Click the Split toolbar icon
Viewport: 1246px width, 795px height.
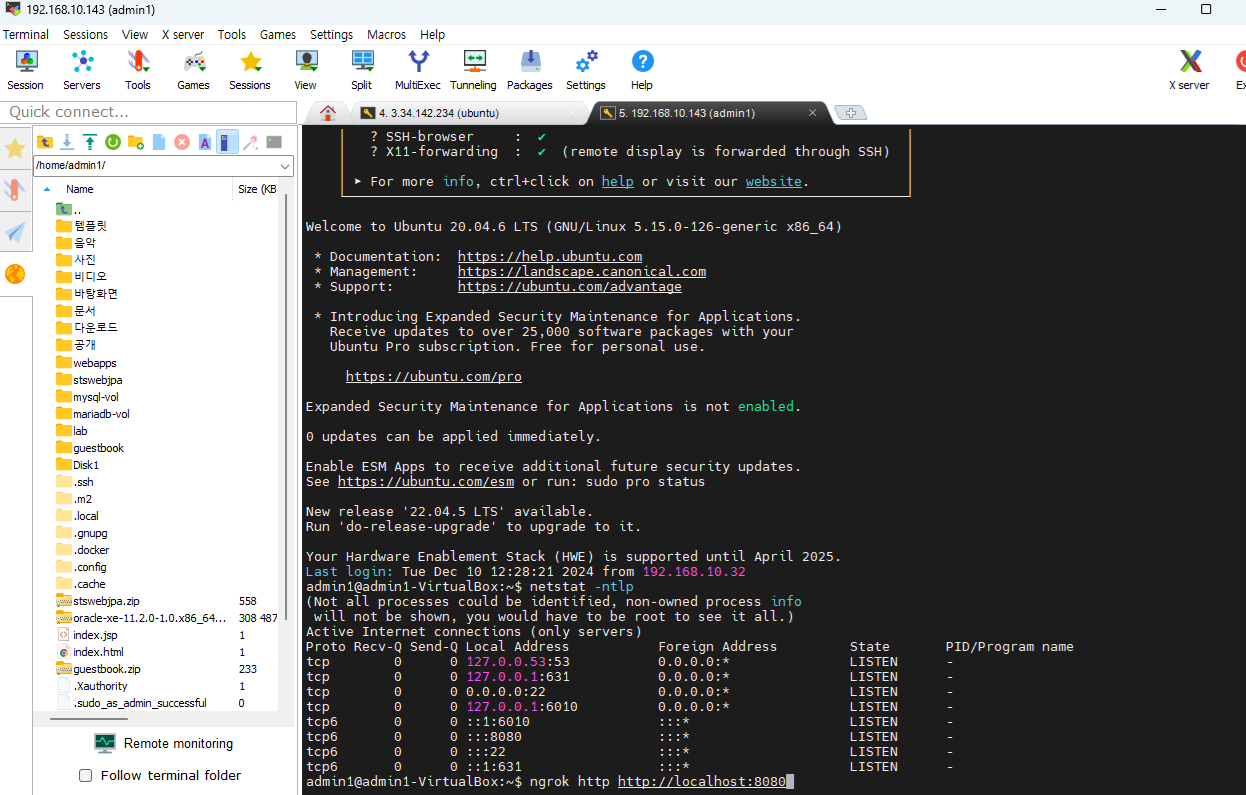[362, 70]
